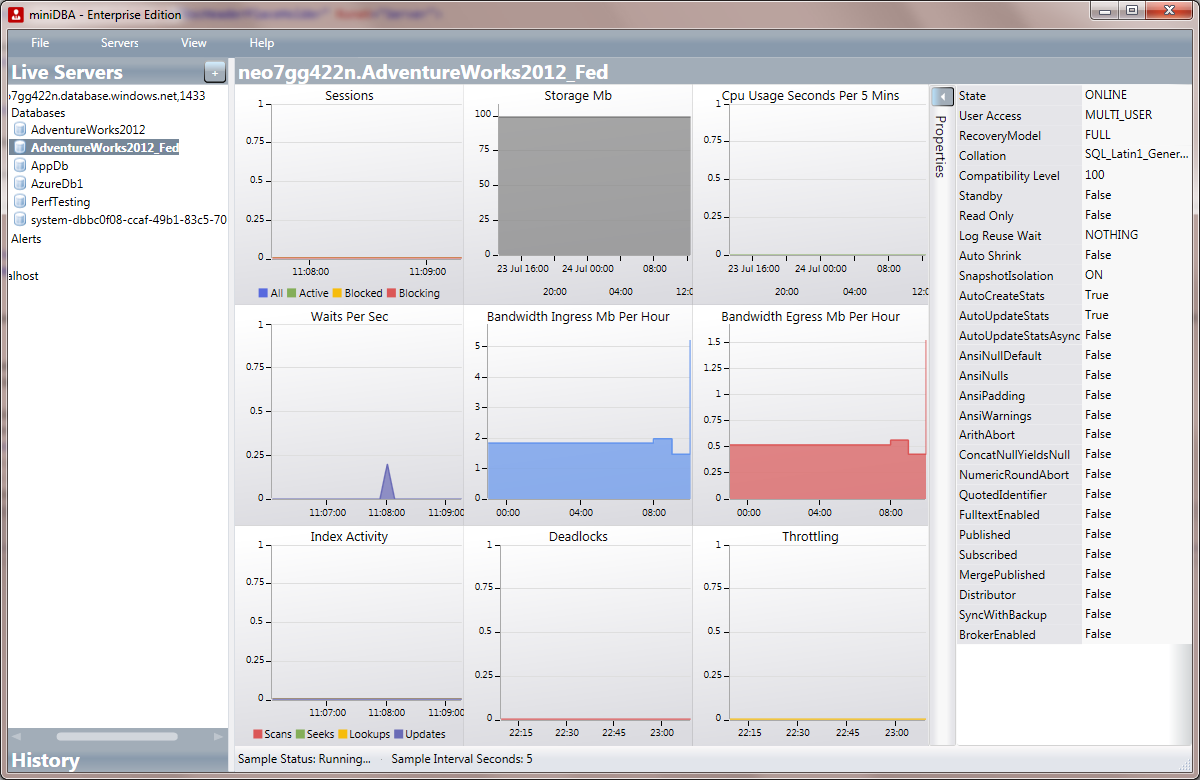
Task: Click the Throttling chart title
Action: (810, 537)
